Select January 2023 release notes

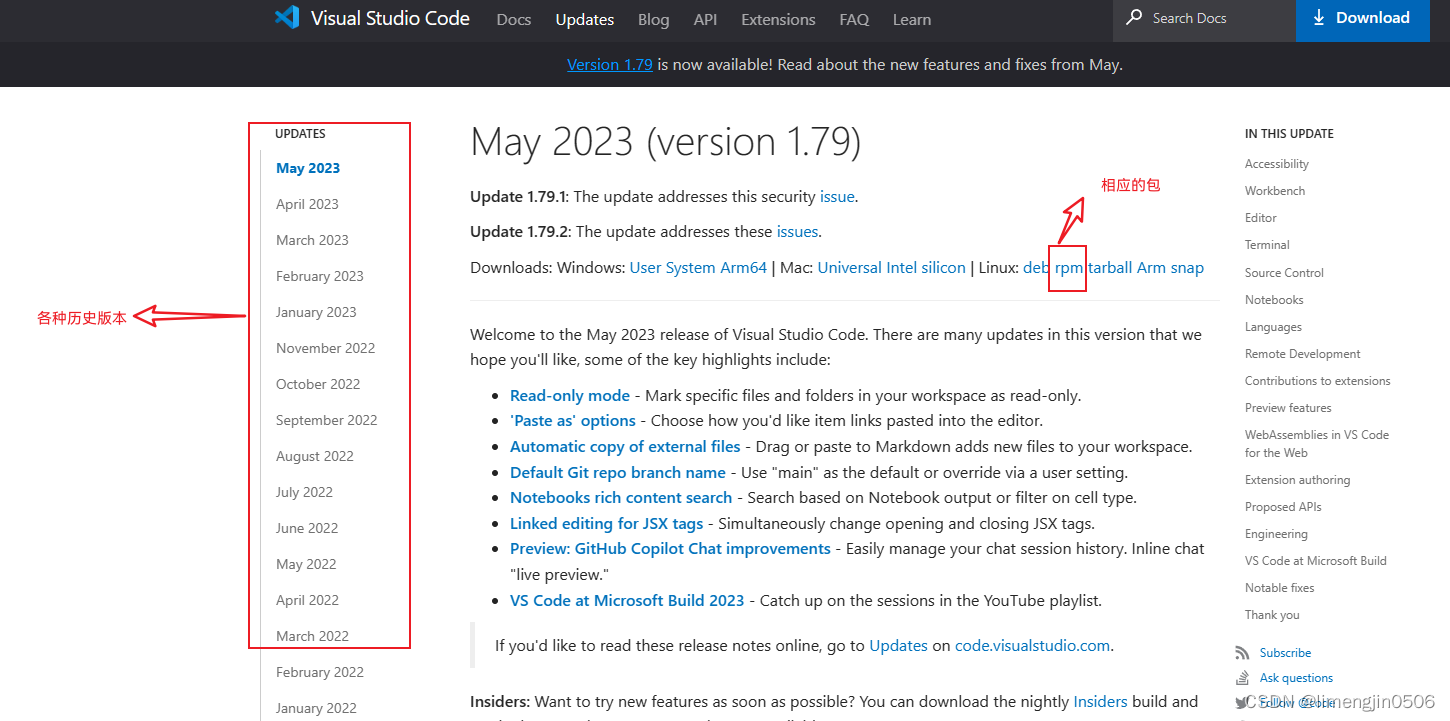tap(316, 312)
